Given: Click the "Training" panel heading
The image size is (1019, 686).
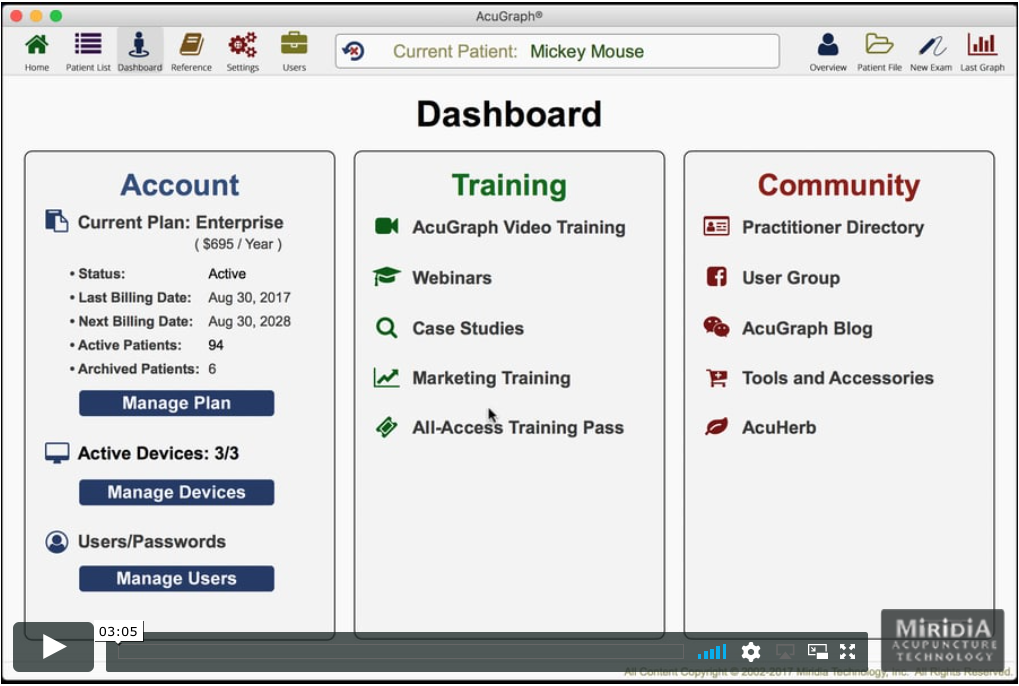Looking at the screenshot, I should tap(510, 186).
